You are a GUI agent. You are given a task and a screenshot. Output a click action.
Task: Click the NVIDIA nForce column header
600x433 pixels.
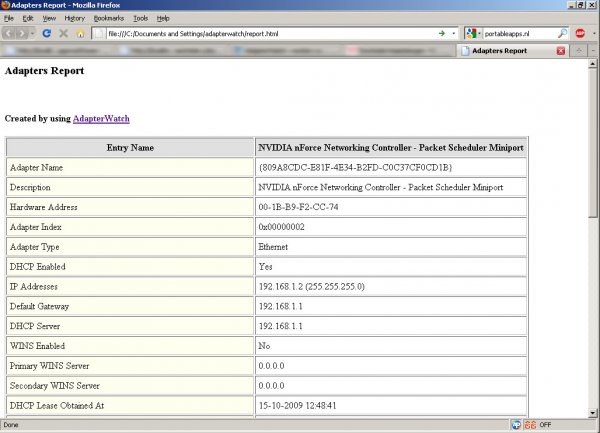pyautogui.click(x=391, y=148)
